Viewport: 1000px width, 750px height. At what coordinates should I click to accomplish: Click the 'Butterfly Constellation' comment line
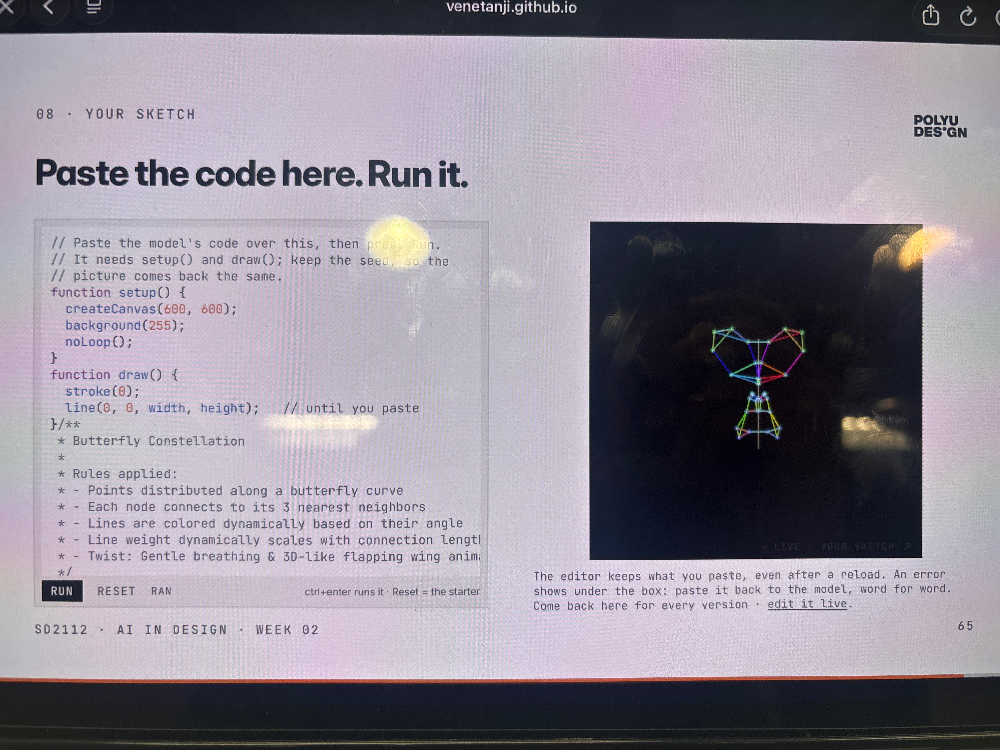[x=151, y=441]
